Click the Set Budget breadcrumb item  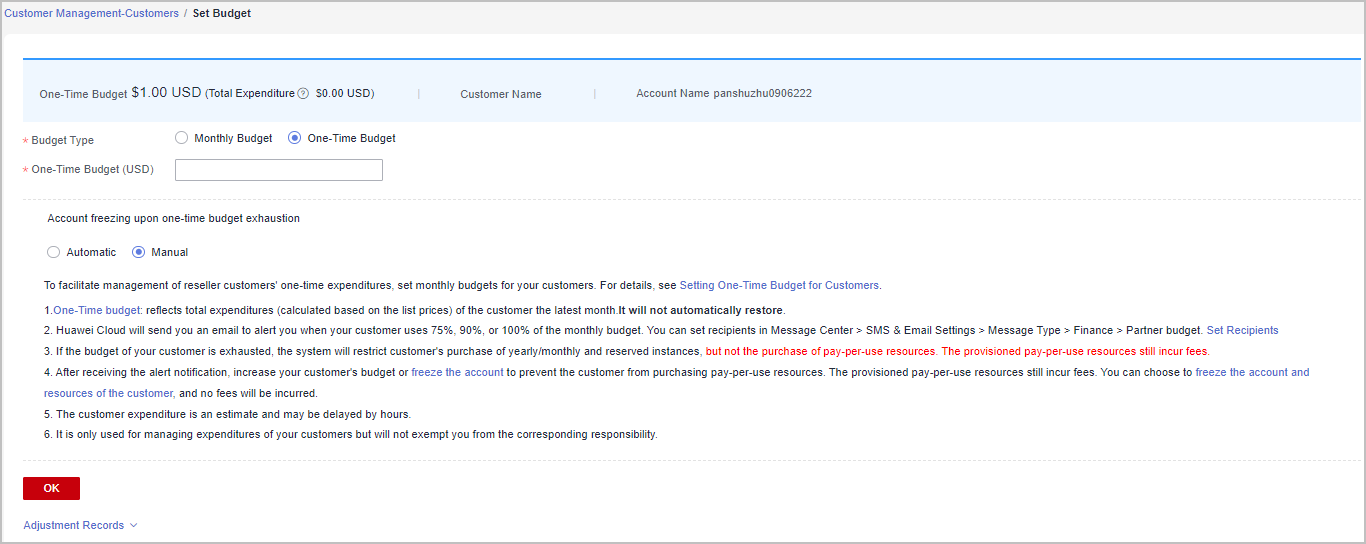tap(222, 13)
